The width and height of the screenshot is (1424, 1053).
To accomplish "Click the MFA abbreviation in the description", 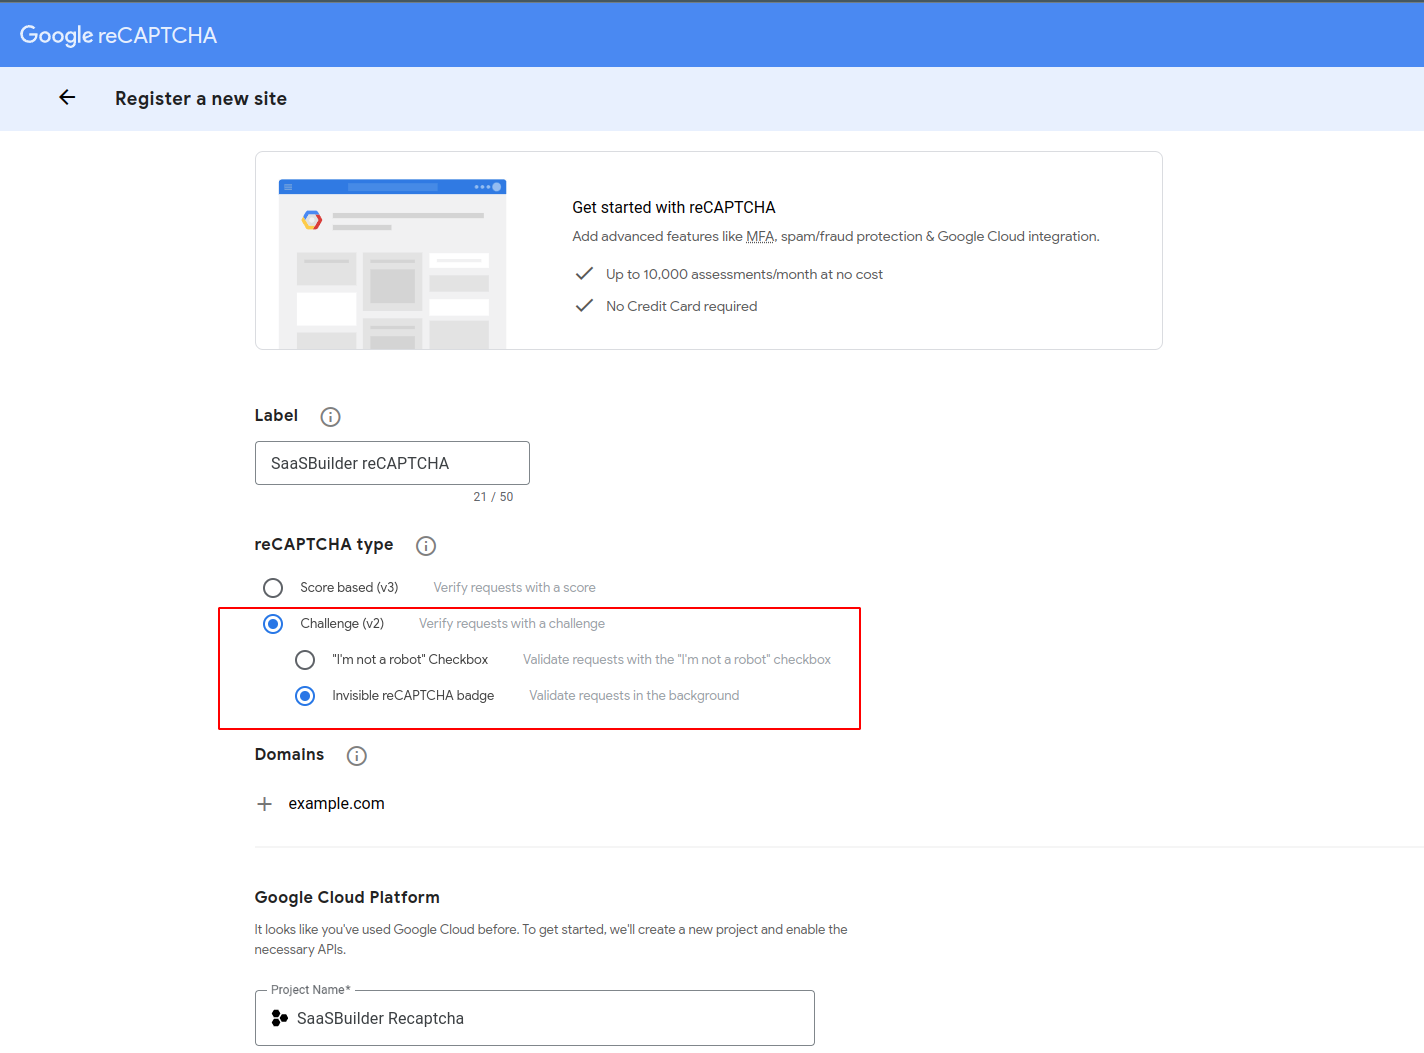I will pos(760,237).
